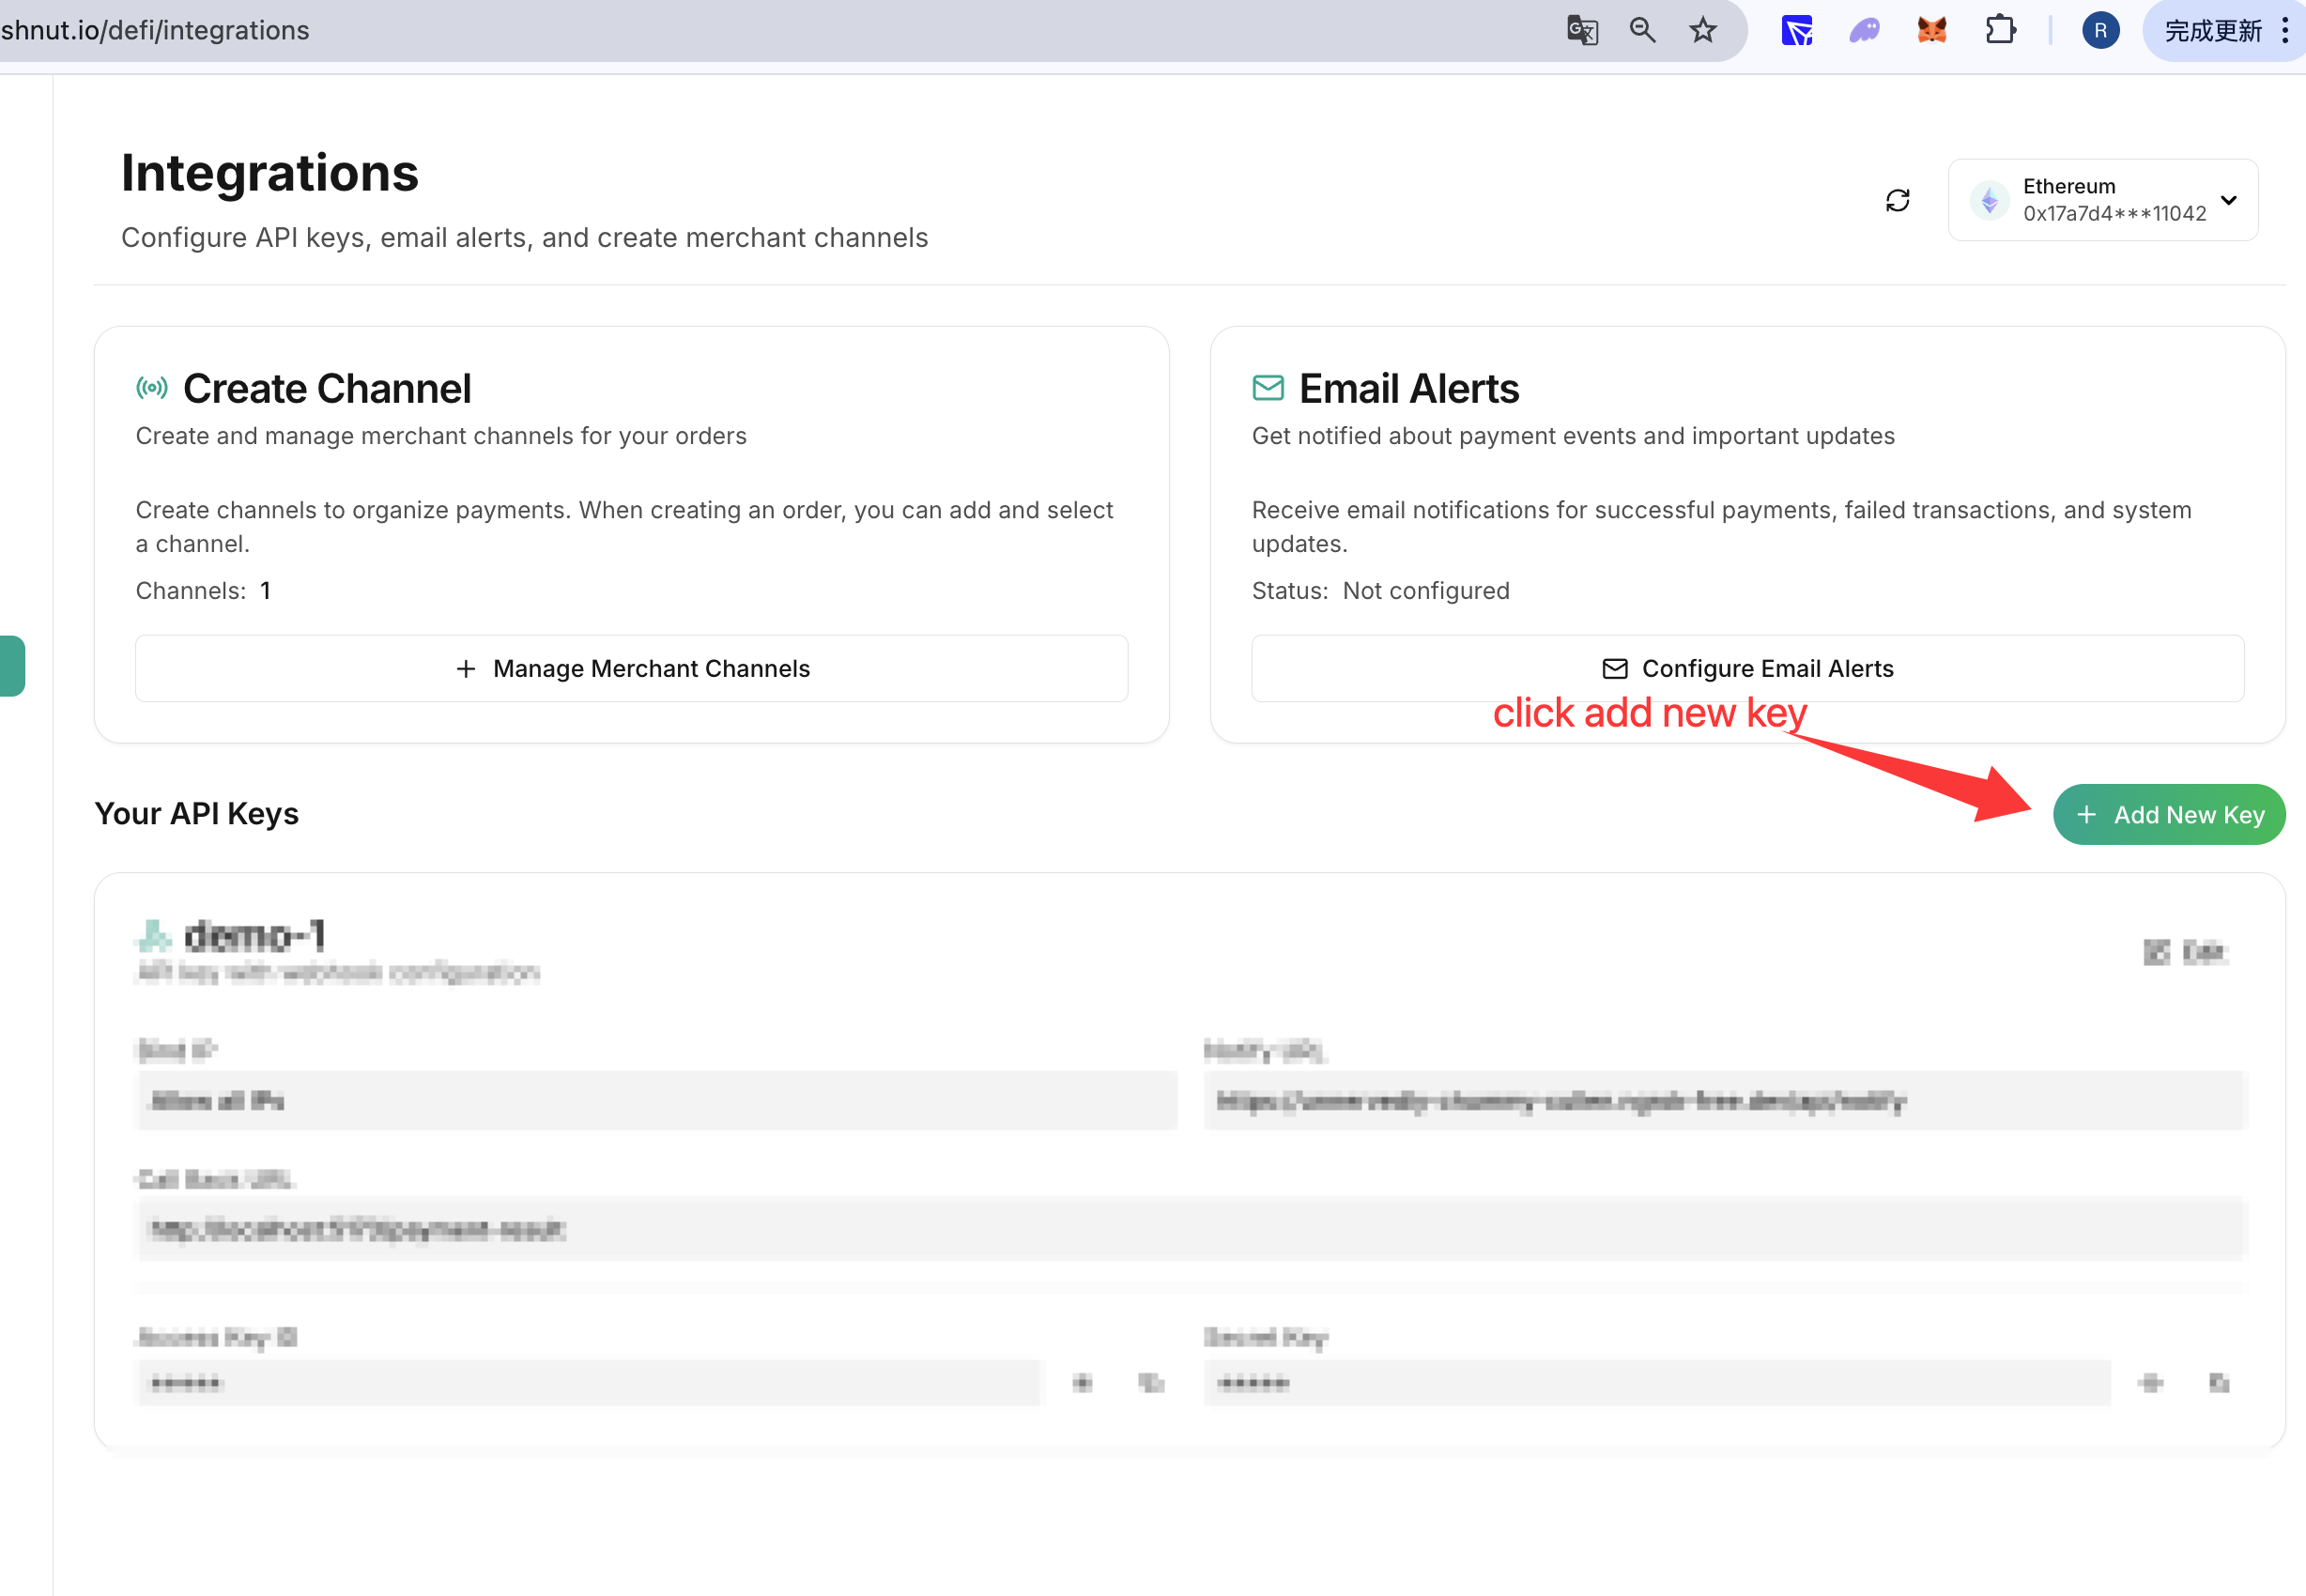This screenshot has height=1596, width=2306.
Task: Click the Email Alerts envelope icon
Action: [1268, 388]
